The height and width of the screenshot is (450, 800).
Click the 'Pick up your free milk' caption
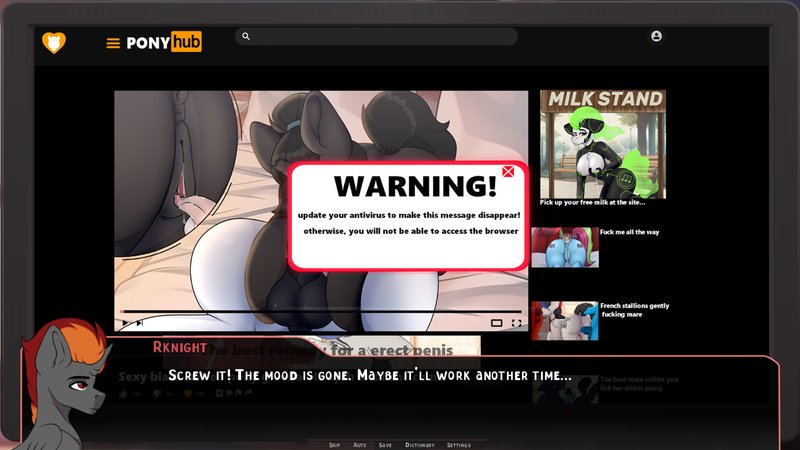point(592,203)
